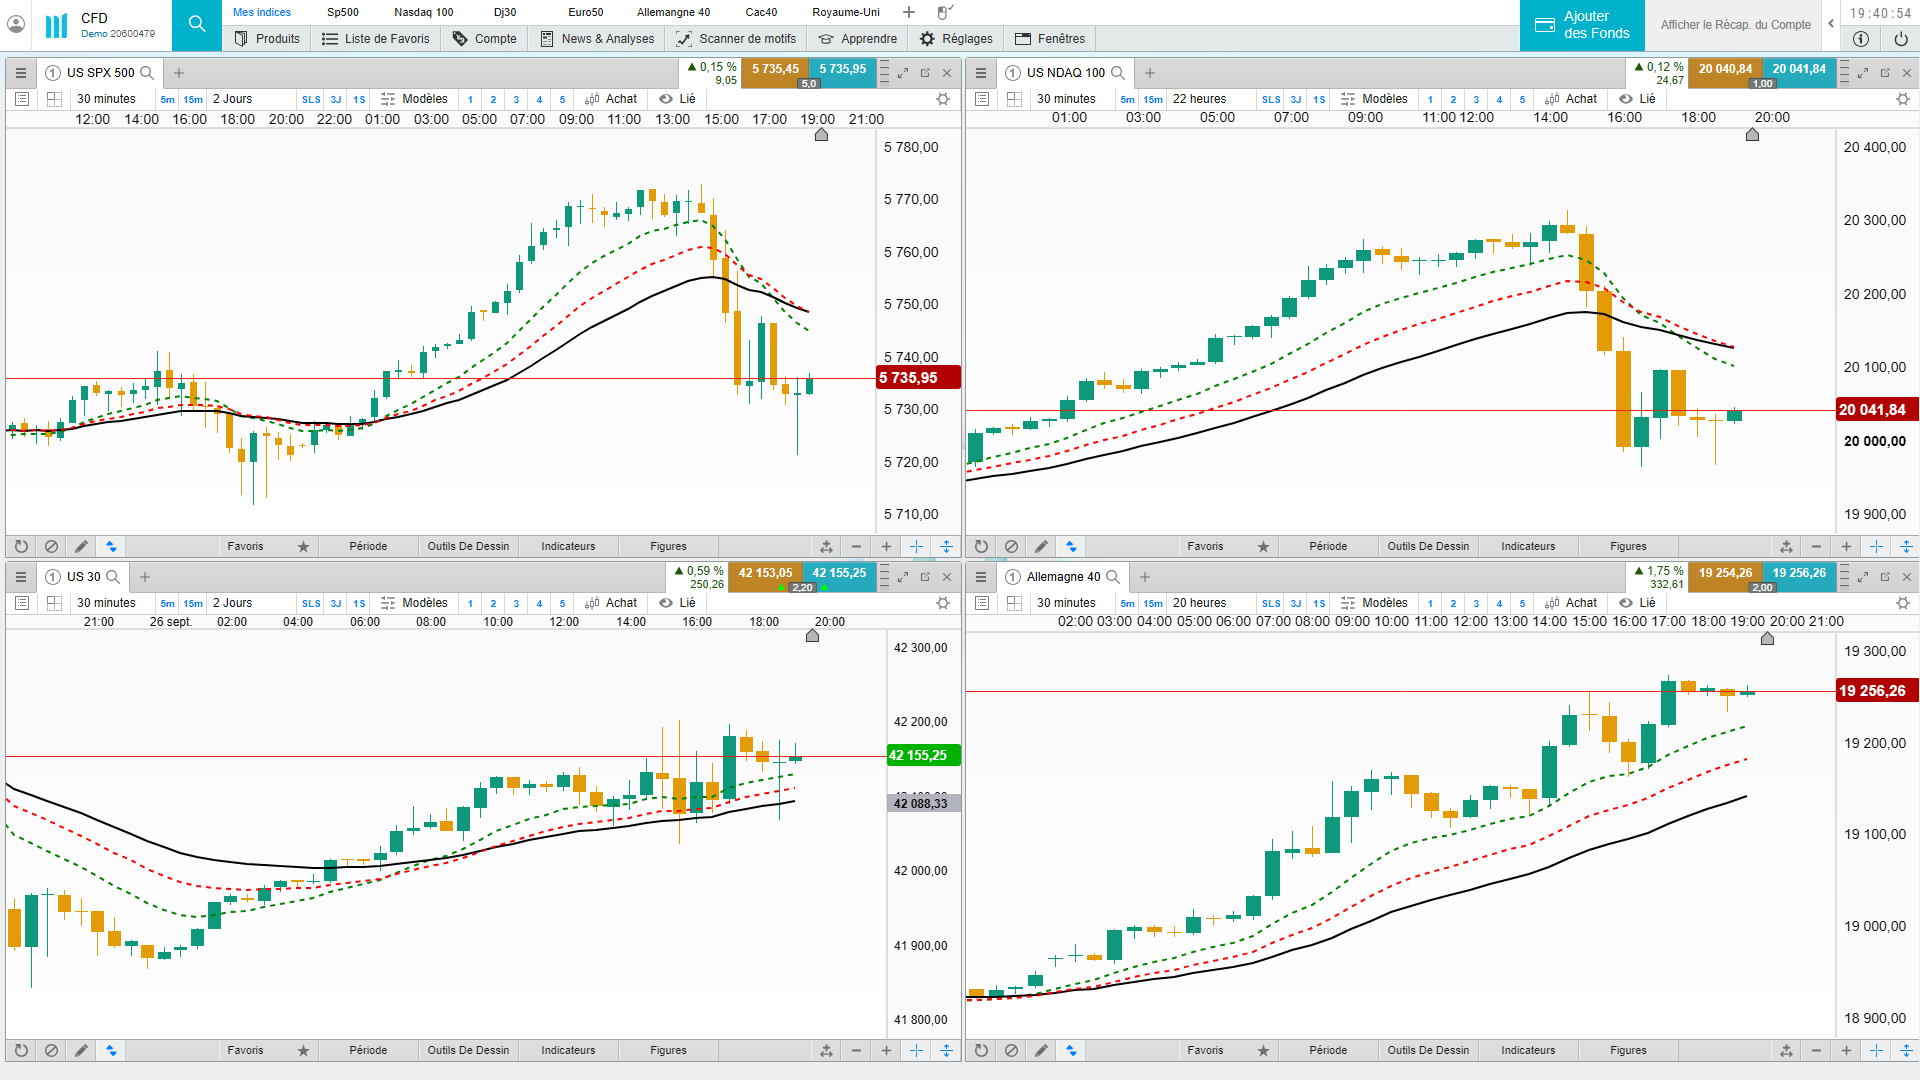Open Scanner de motifs menu
This screenshot has height=1080, width=1920.
736,39
